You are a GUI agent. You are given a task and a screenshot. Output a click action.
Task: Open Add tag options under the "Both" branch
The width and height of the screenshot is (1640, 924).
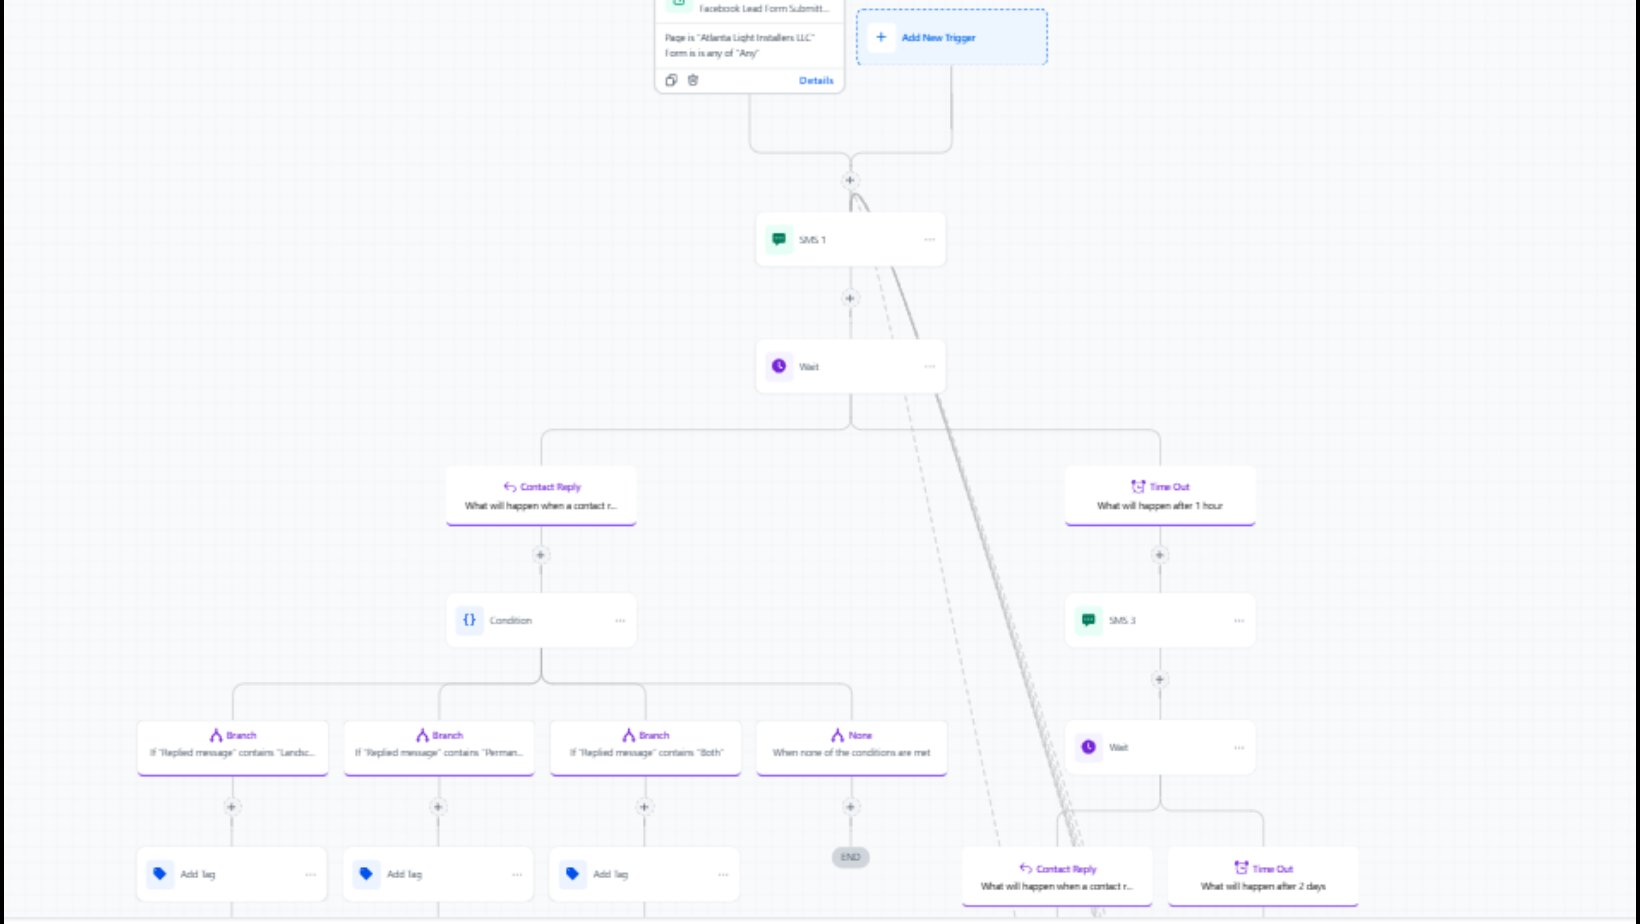723,875
